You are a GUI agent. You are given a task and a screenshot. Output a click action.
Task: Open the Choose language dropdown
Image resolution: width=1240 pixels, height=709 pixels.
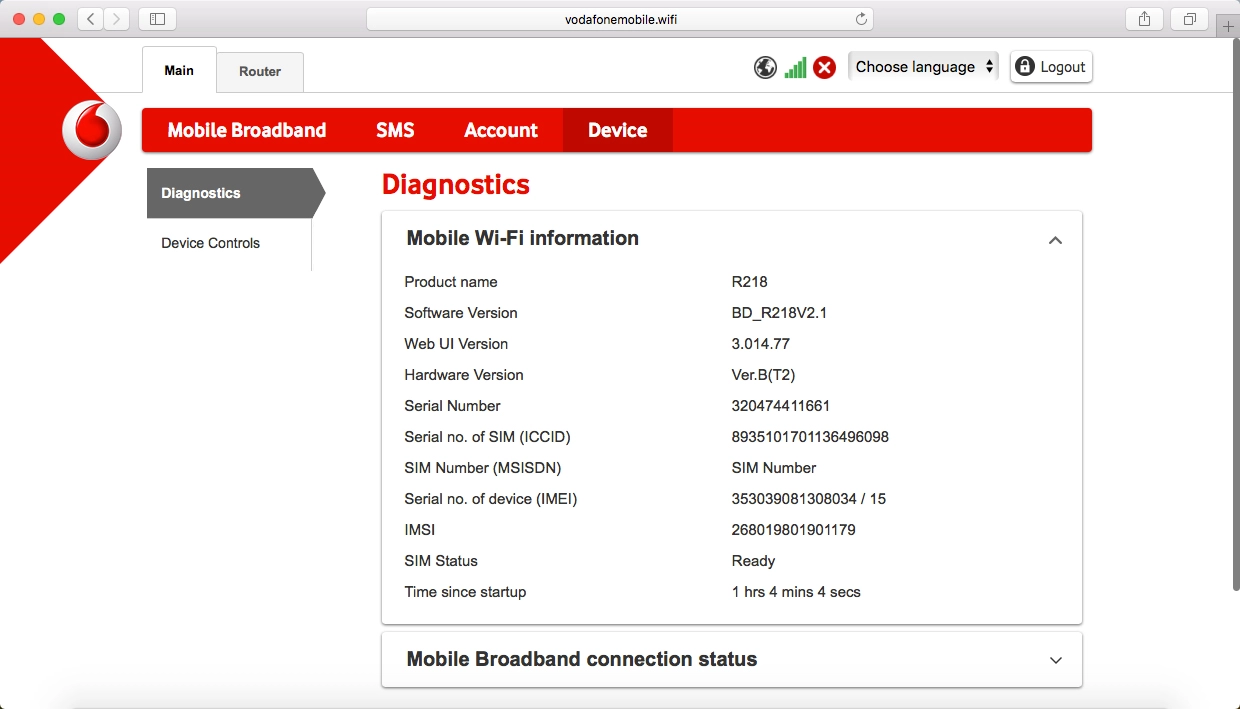click(922, 66)
